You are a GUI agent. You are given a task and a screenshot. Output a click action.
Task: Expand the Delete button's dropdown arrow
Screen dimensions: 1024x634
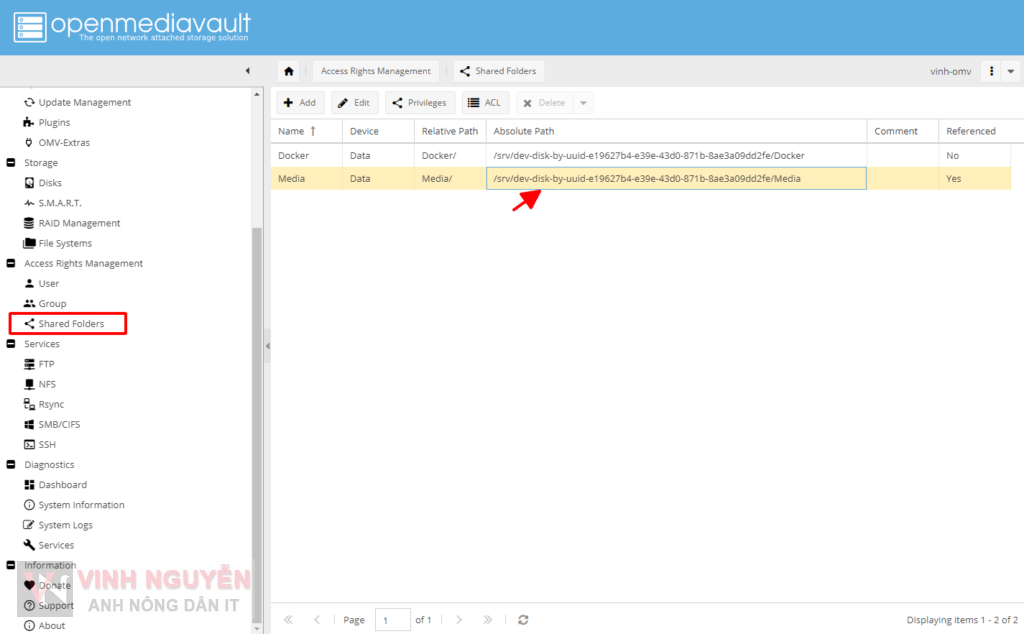coord(583,102)
